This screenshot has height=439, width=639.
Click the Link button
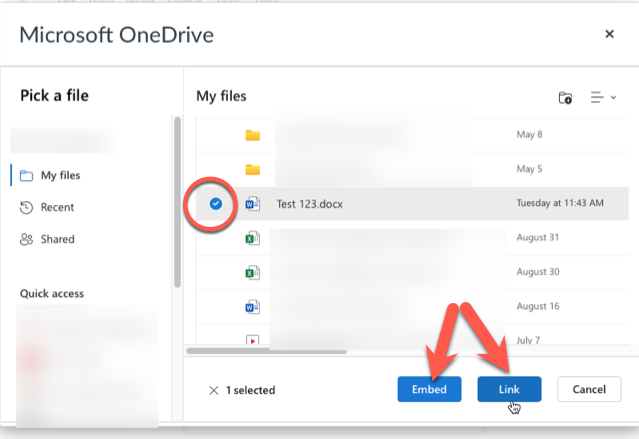pyautogui.click(x=509, y=389)
